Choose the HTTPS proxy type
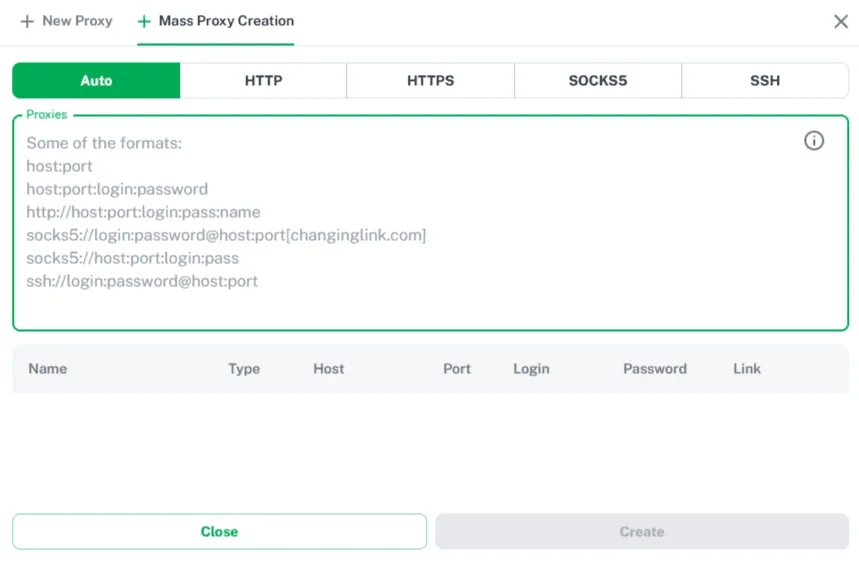This screenshot has width=859, height=569. [x=431, y=81]
